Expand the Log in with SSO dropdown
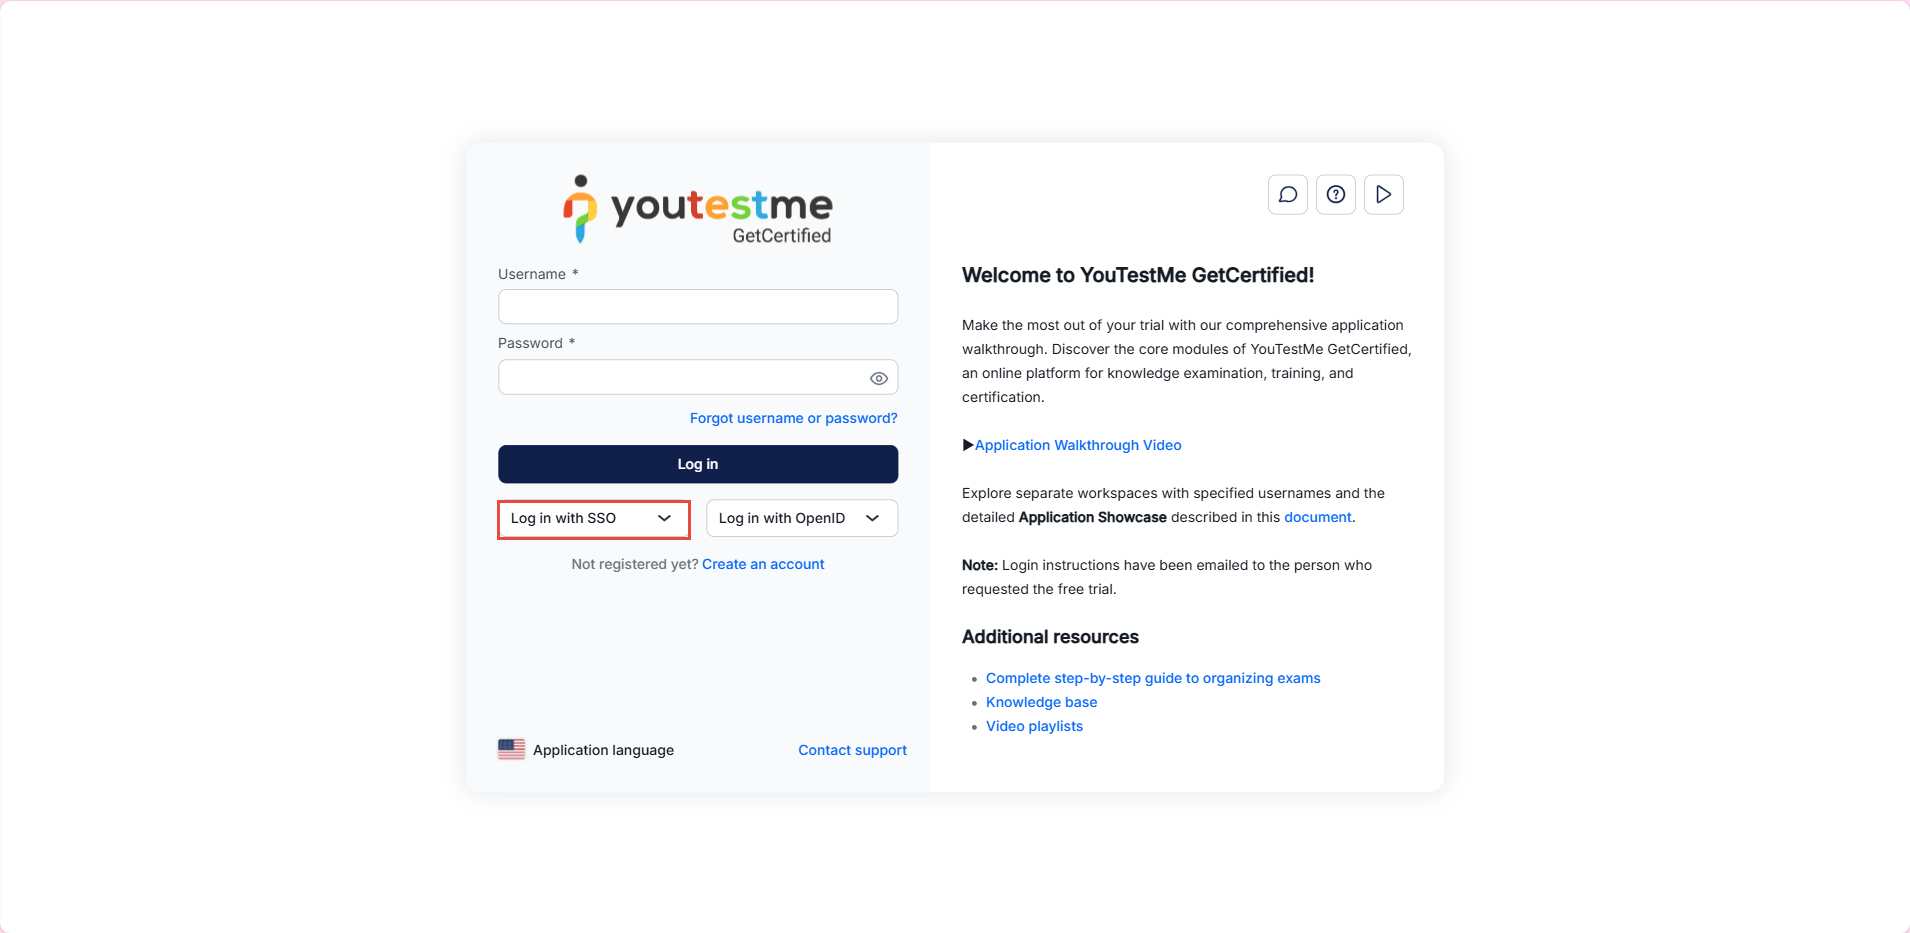 tap(593, 519)
